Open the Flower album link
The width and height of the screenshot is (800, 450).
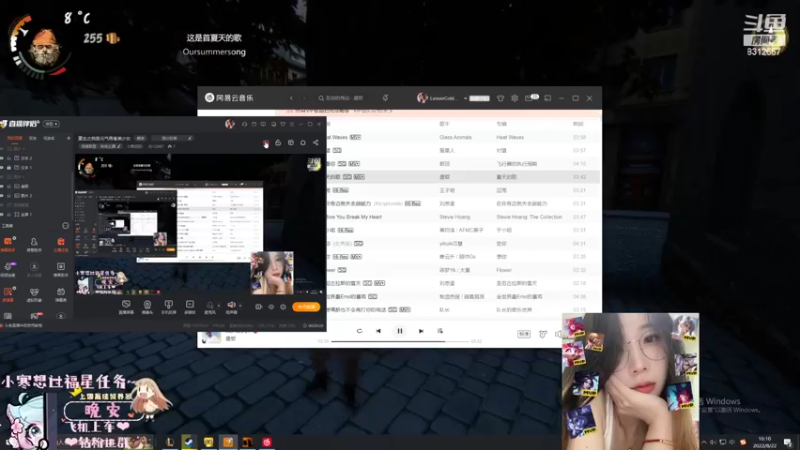[x=504, y=270]
